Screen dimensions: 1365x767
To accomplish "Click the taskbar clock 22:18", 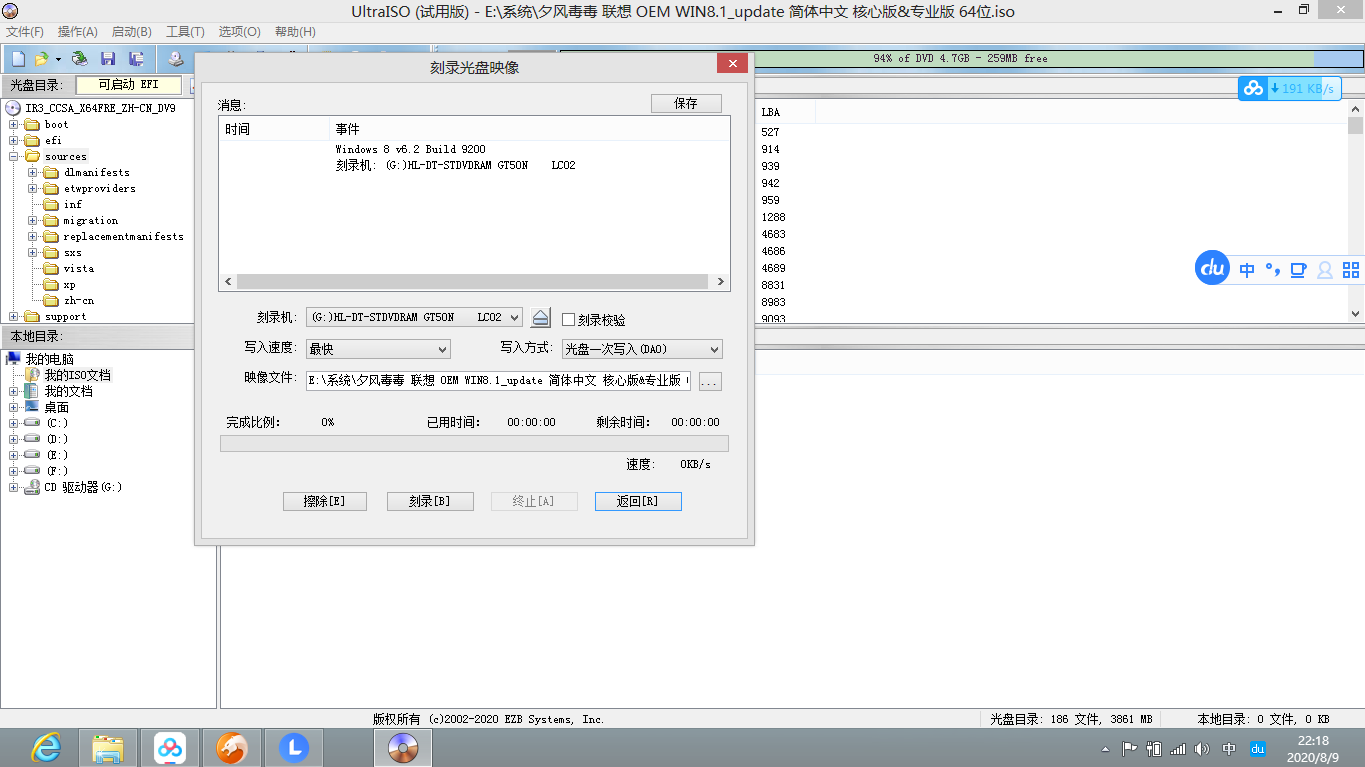I will (1312, 741).
